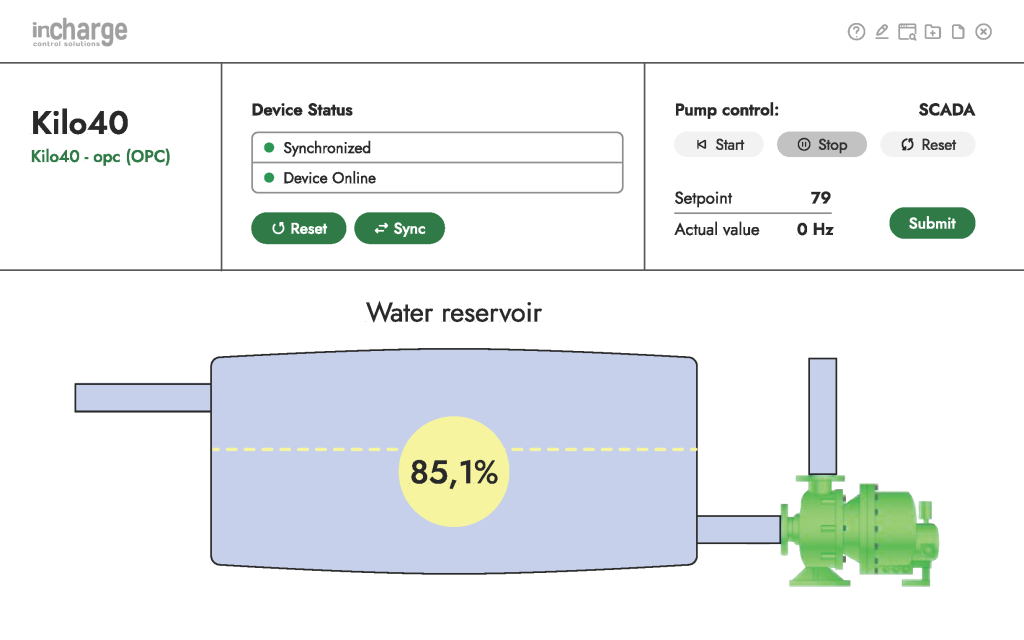
Task: Open the window search inspect icon
Action: [907, 32]
